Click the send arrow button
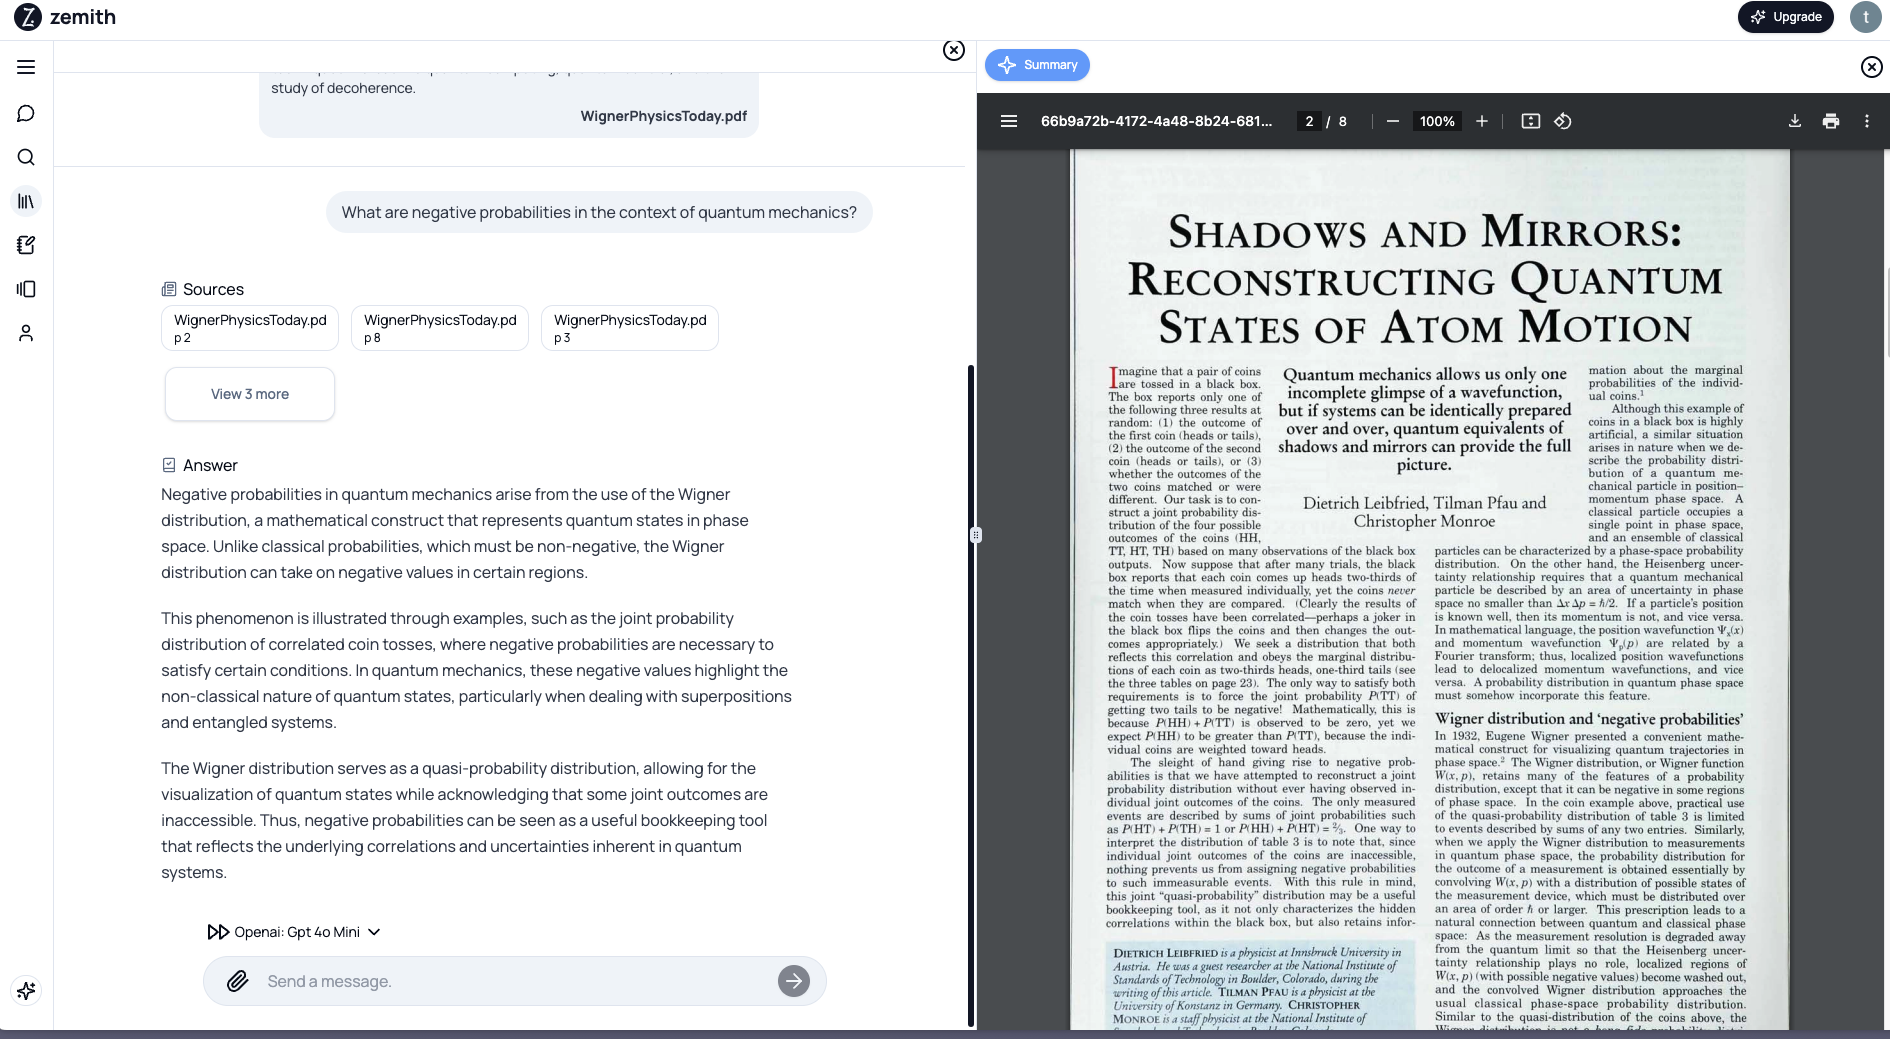 [794, 981]
